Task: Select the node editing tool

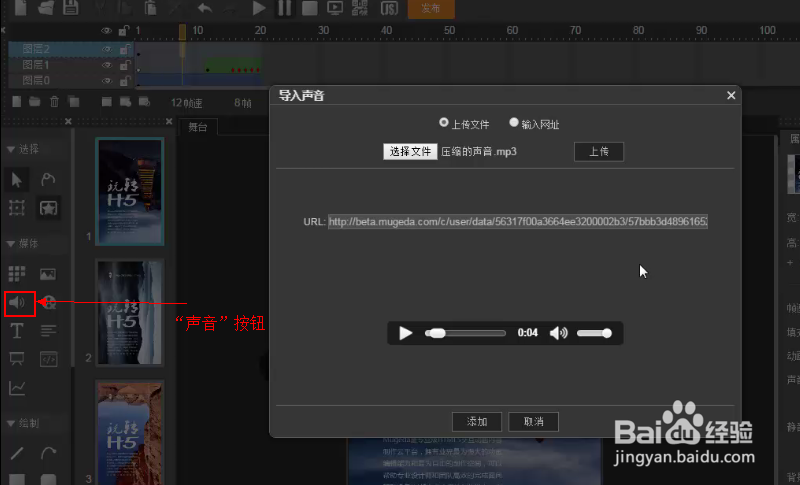Action: click(x=48, y=180)
